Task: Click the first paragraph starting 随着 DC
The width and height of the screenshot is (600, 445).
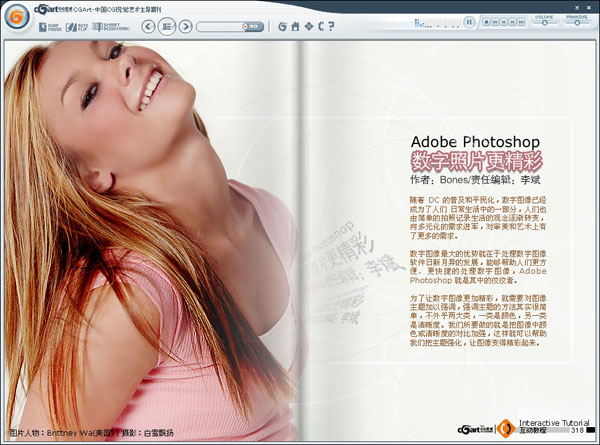Action: (x=478, y=218)
